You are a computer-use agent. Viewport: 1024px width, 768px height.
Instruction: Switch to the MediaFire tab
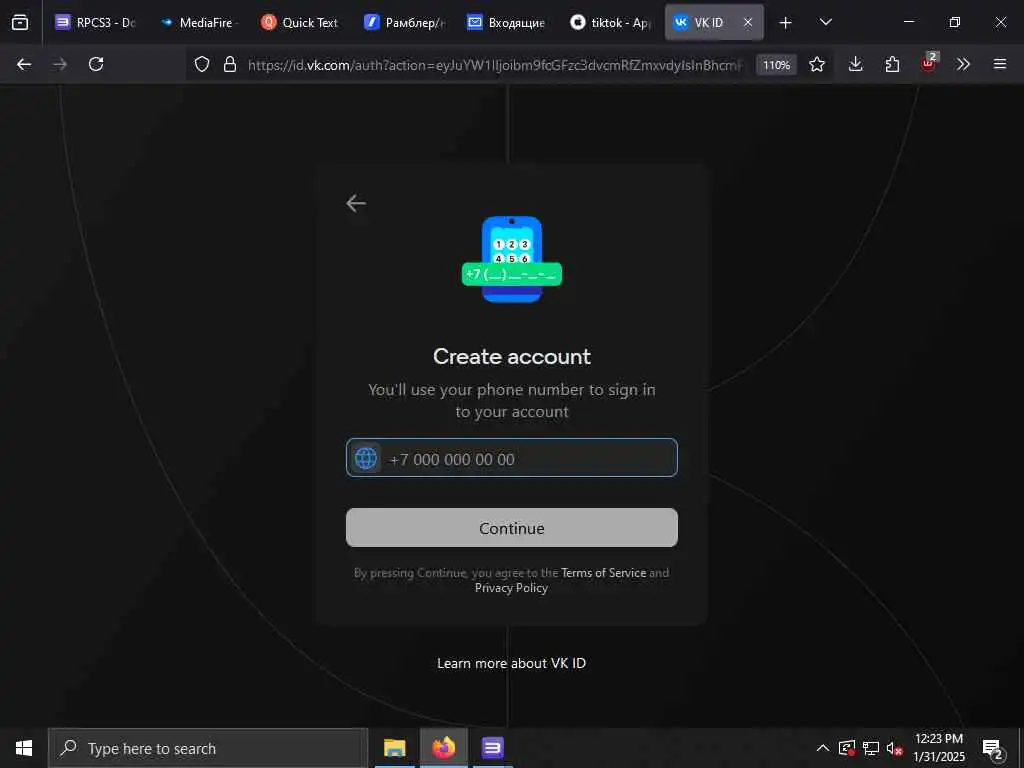(197, 22)
